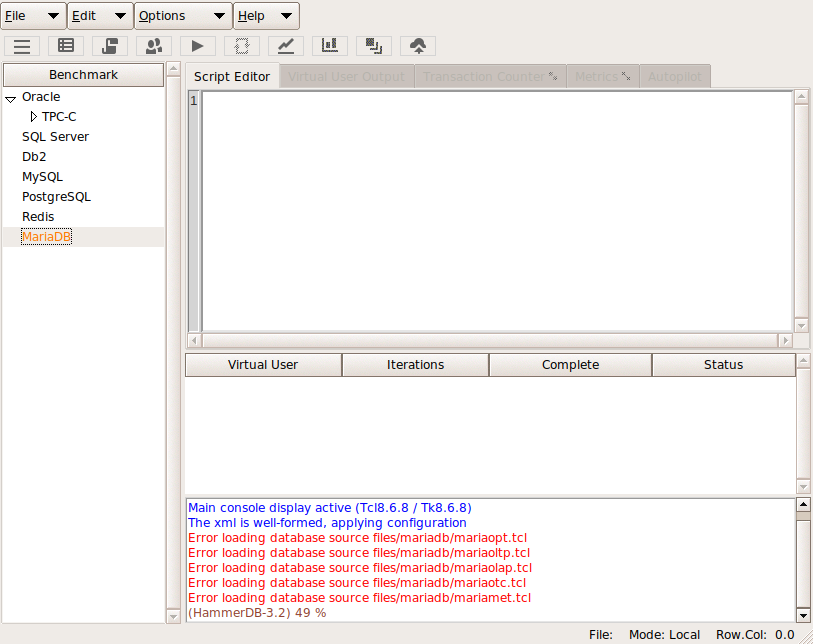Click the 'Main console display active' console line

[330, 508]
